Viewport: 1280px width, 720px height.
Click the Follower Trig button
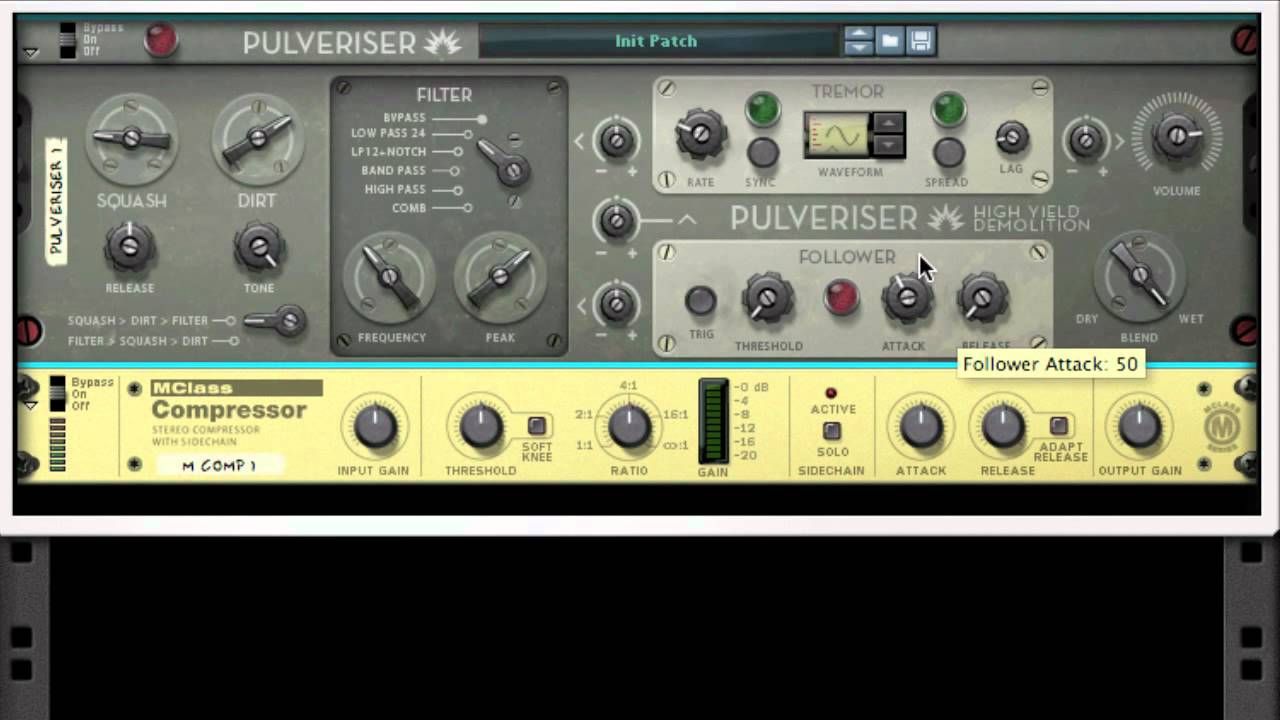point(700,300)
